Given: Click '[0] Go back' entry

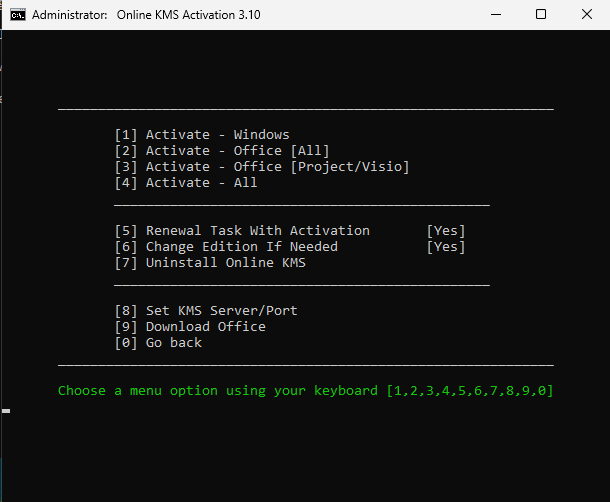Looking at the screenshot, I should click(x=158, y=342).
